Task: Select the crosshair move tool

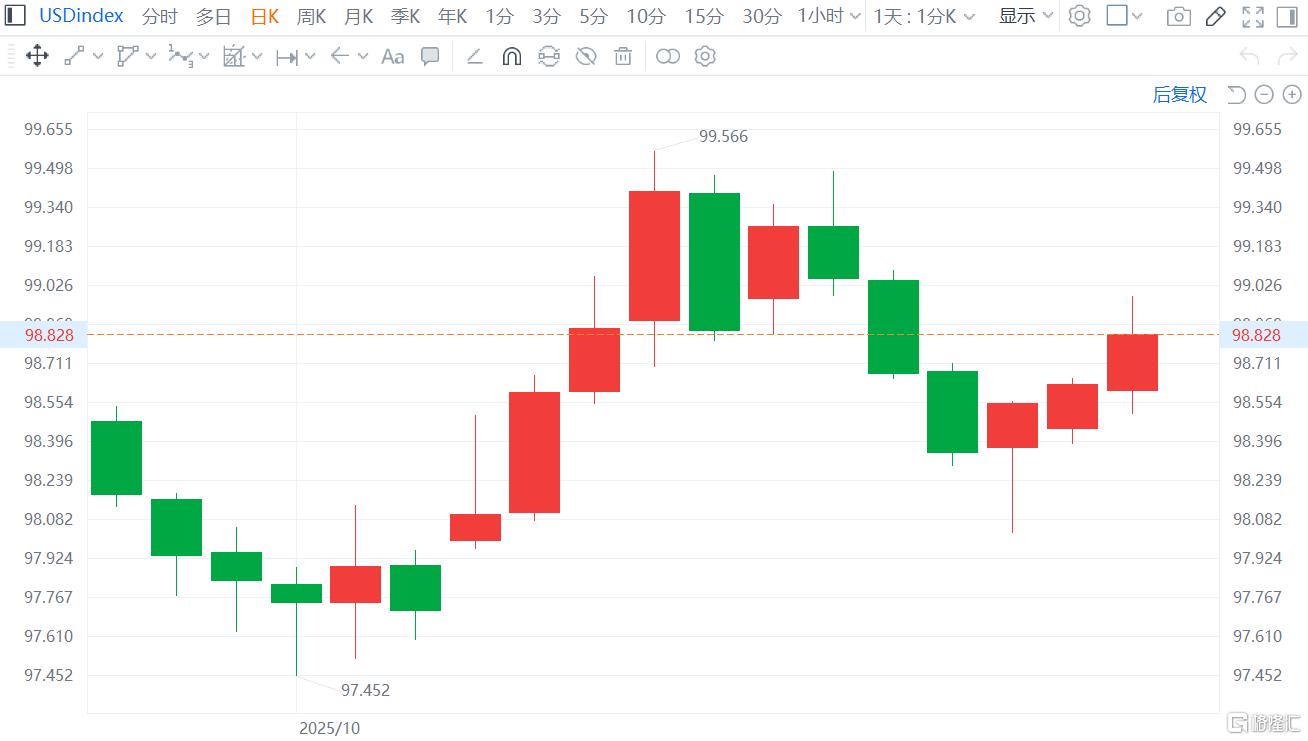Action: [x=37, y=56]
